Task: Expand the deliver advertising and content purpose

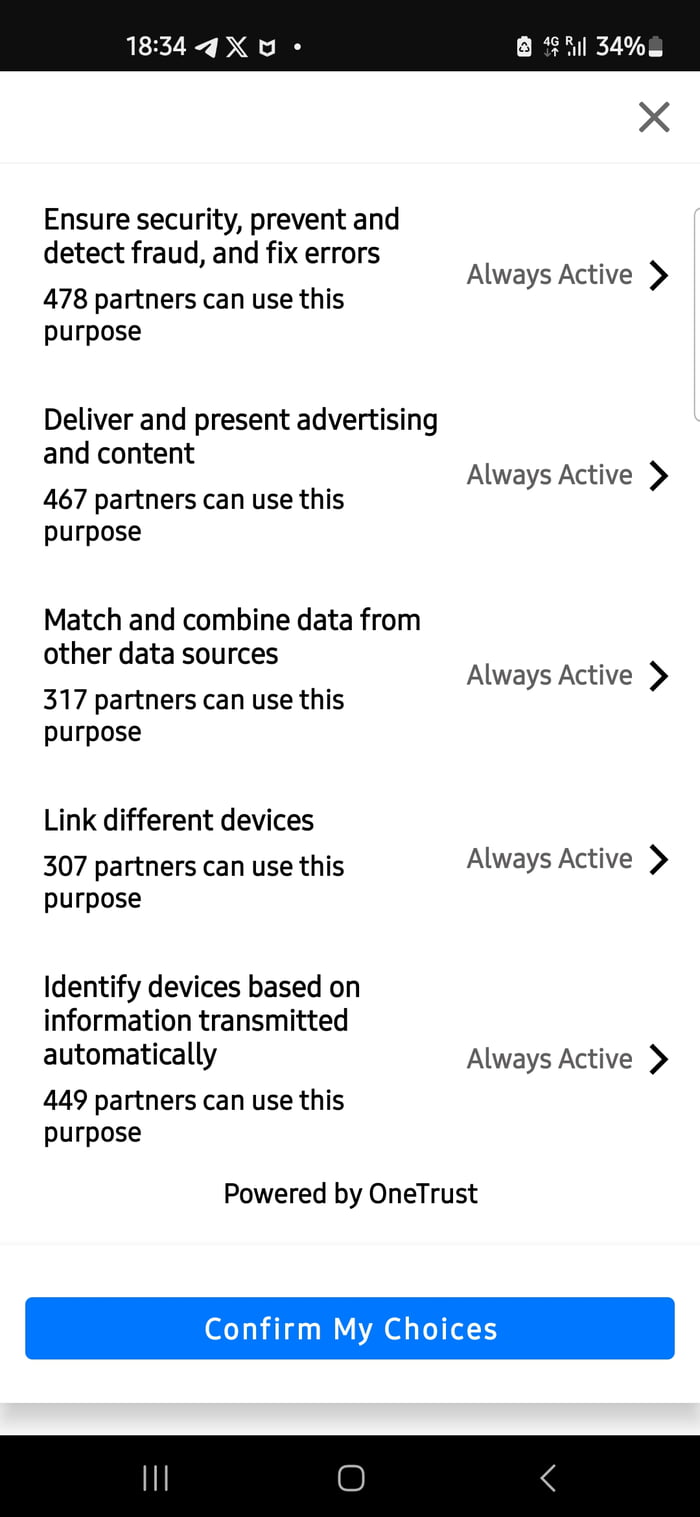Action: 657,475
